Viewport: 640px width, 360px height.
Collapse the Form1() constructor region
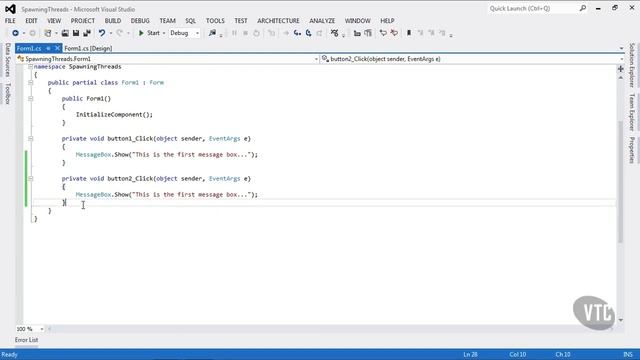tap(31, 98)
